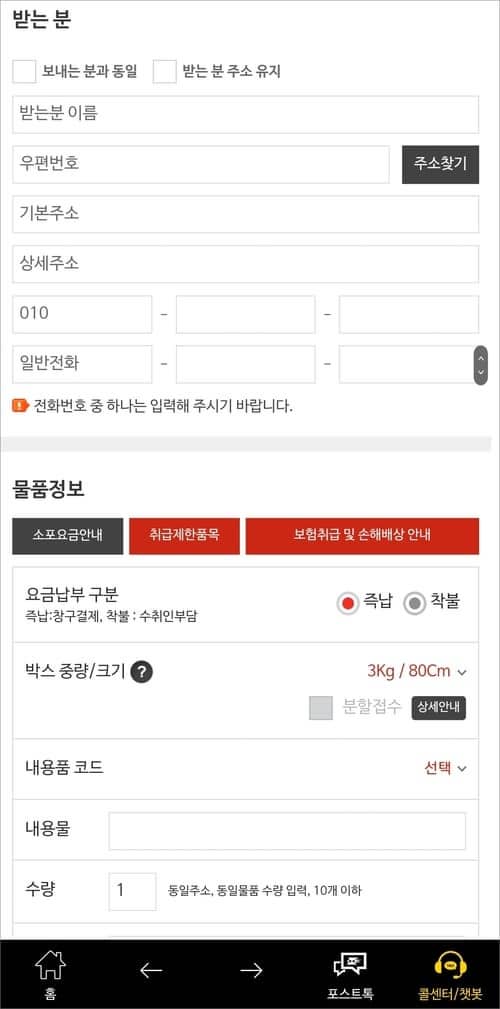Go back with the left arrow icon
This screenshot has width=500, height=1009.
151,970
